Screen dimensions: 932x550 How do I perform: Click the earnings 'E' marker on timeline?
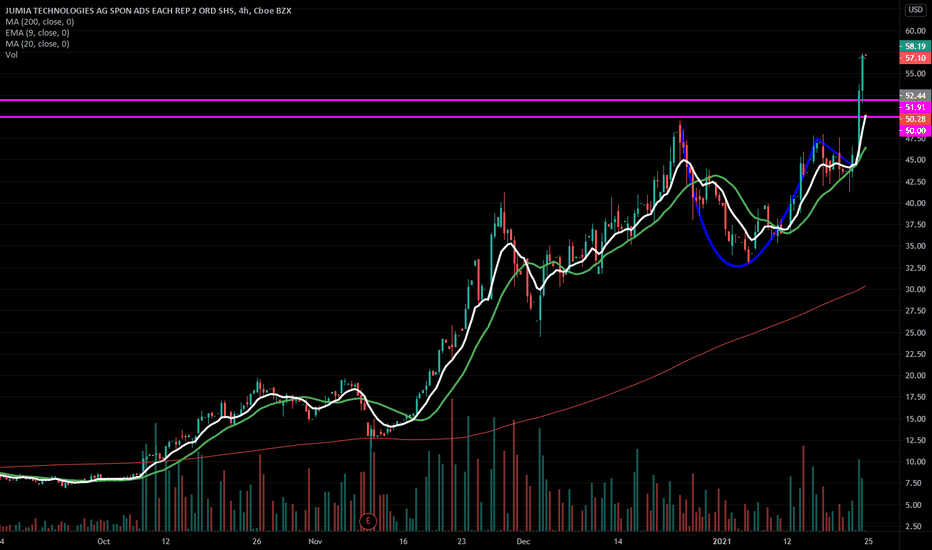click(368, 521)
